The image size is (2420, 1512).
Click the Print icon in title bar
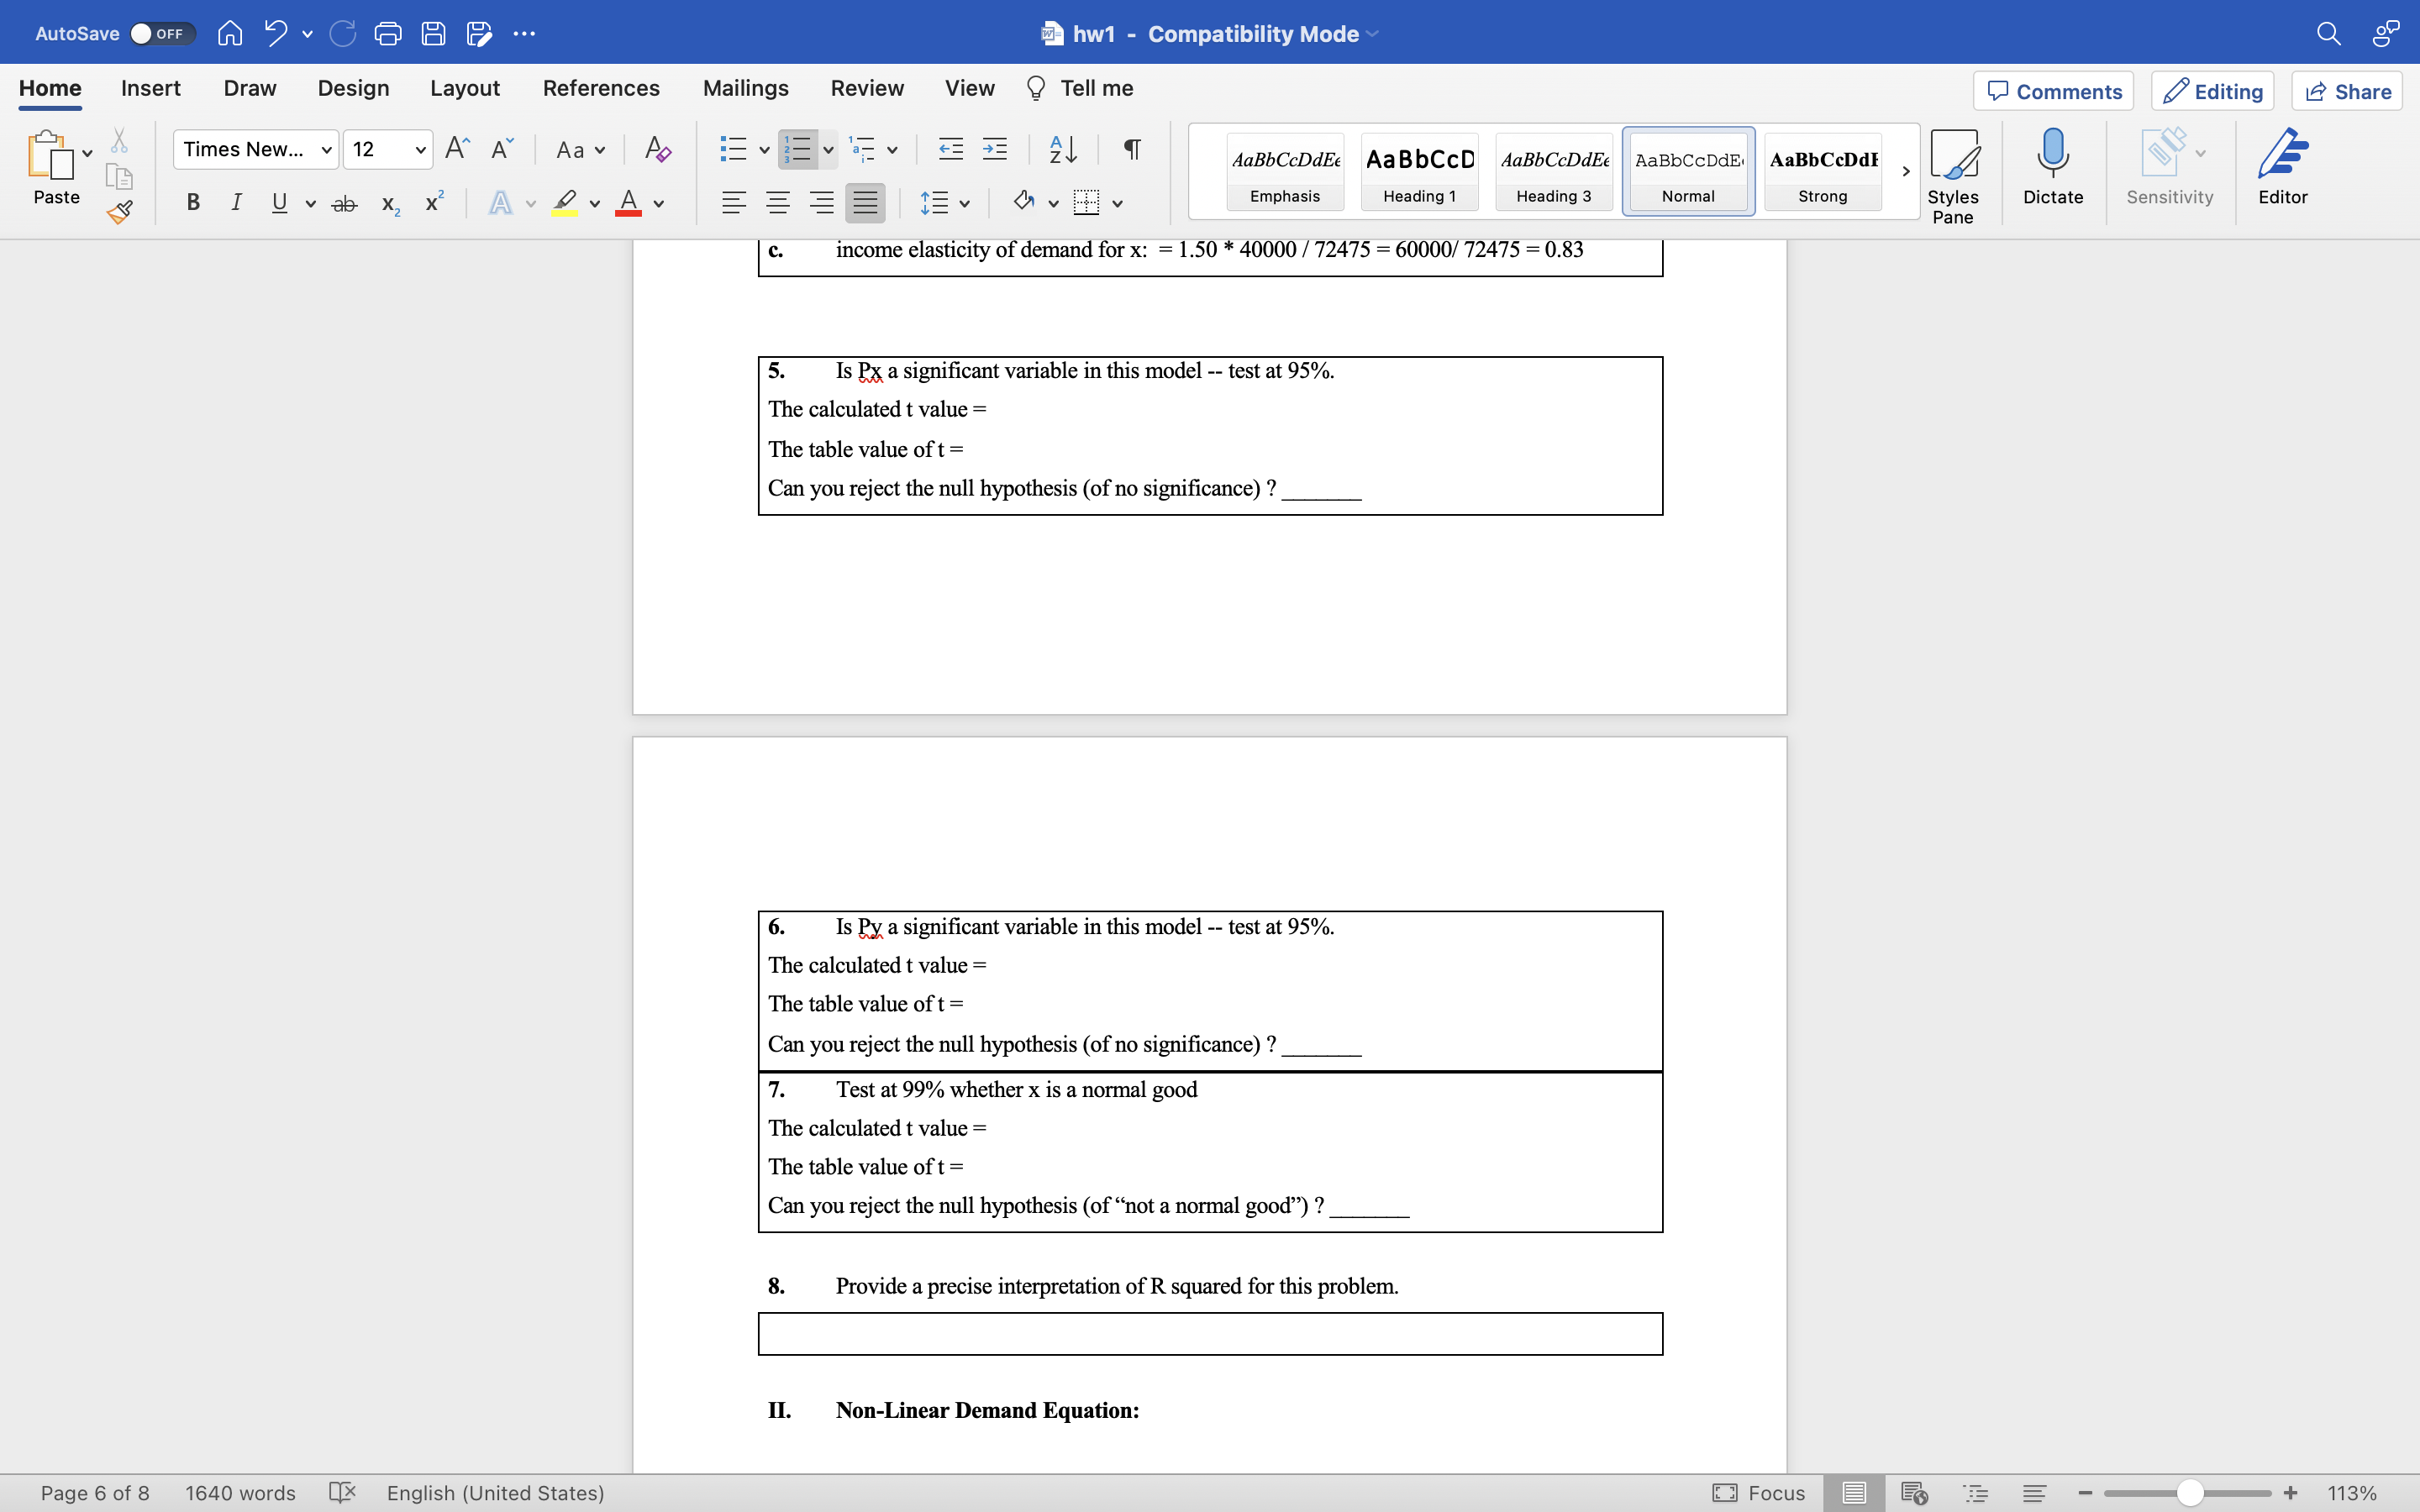388,34
